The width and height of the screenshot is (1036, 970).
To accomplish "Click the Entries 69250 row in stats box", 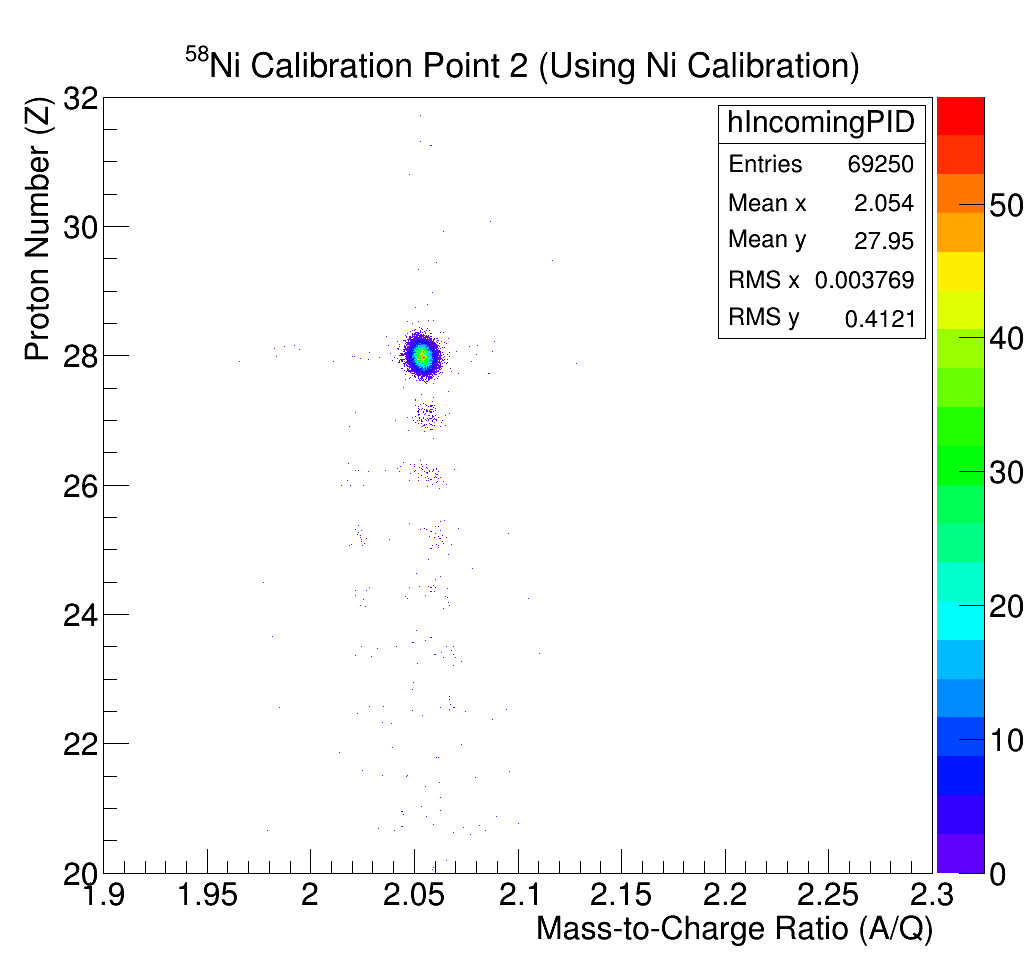I will tap(821, 165).
